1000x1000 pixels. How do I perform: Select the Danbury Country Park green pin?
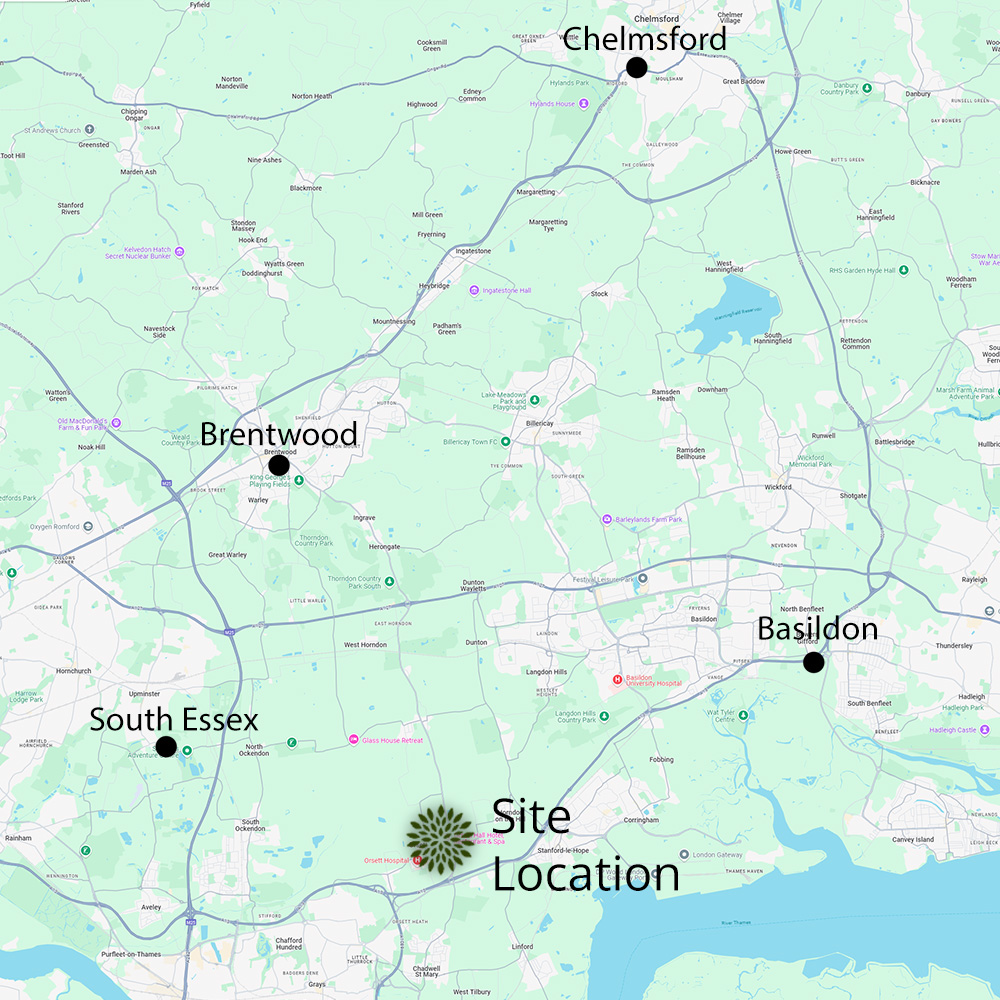pyautogui.click(x=867, y=88)
